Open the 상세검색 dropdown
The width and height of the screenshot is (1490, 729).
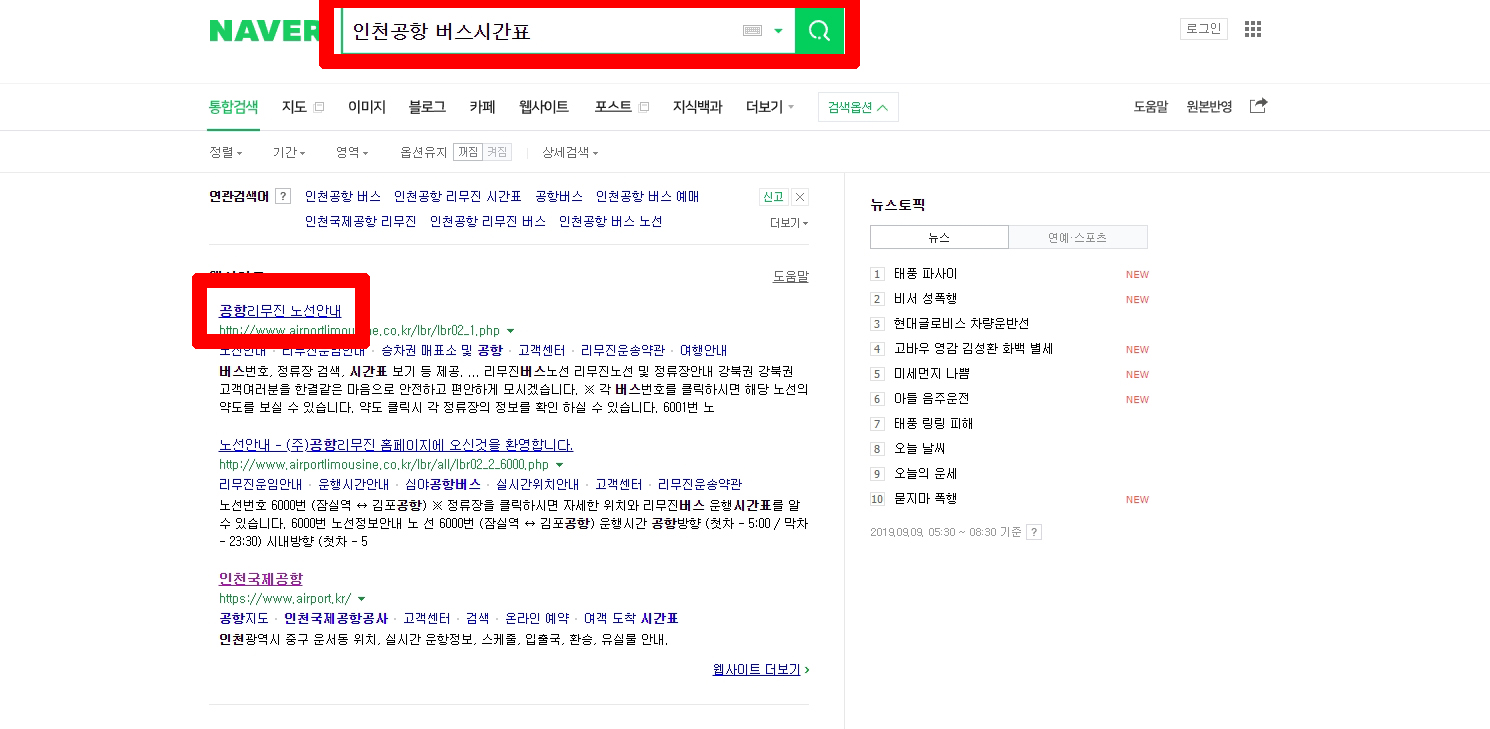tap(570, 152)
